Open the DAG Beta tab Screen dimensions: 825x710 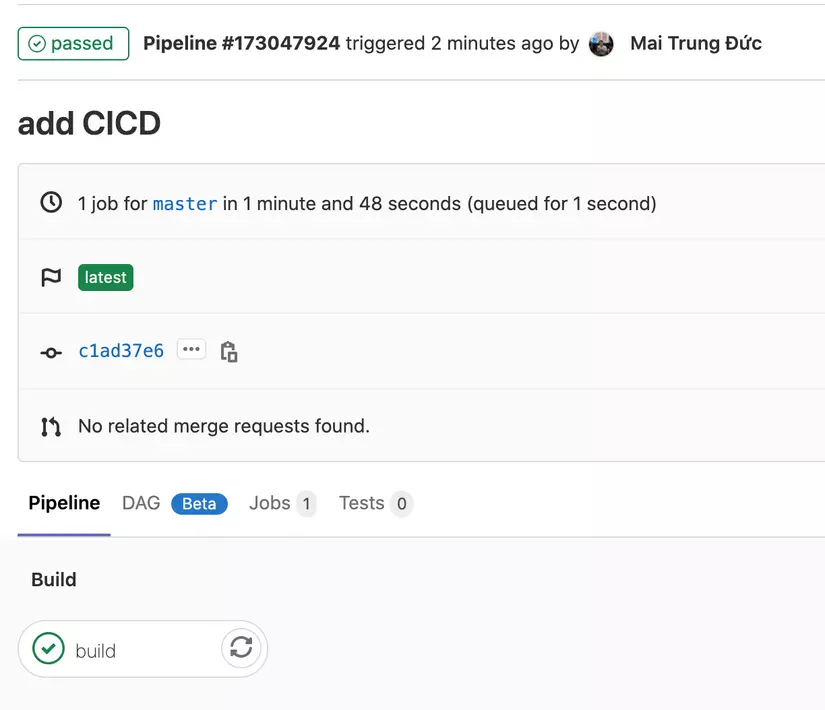[140, 503]
